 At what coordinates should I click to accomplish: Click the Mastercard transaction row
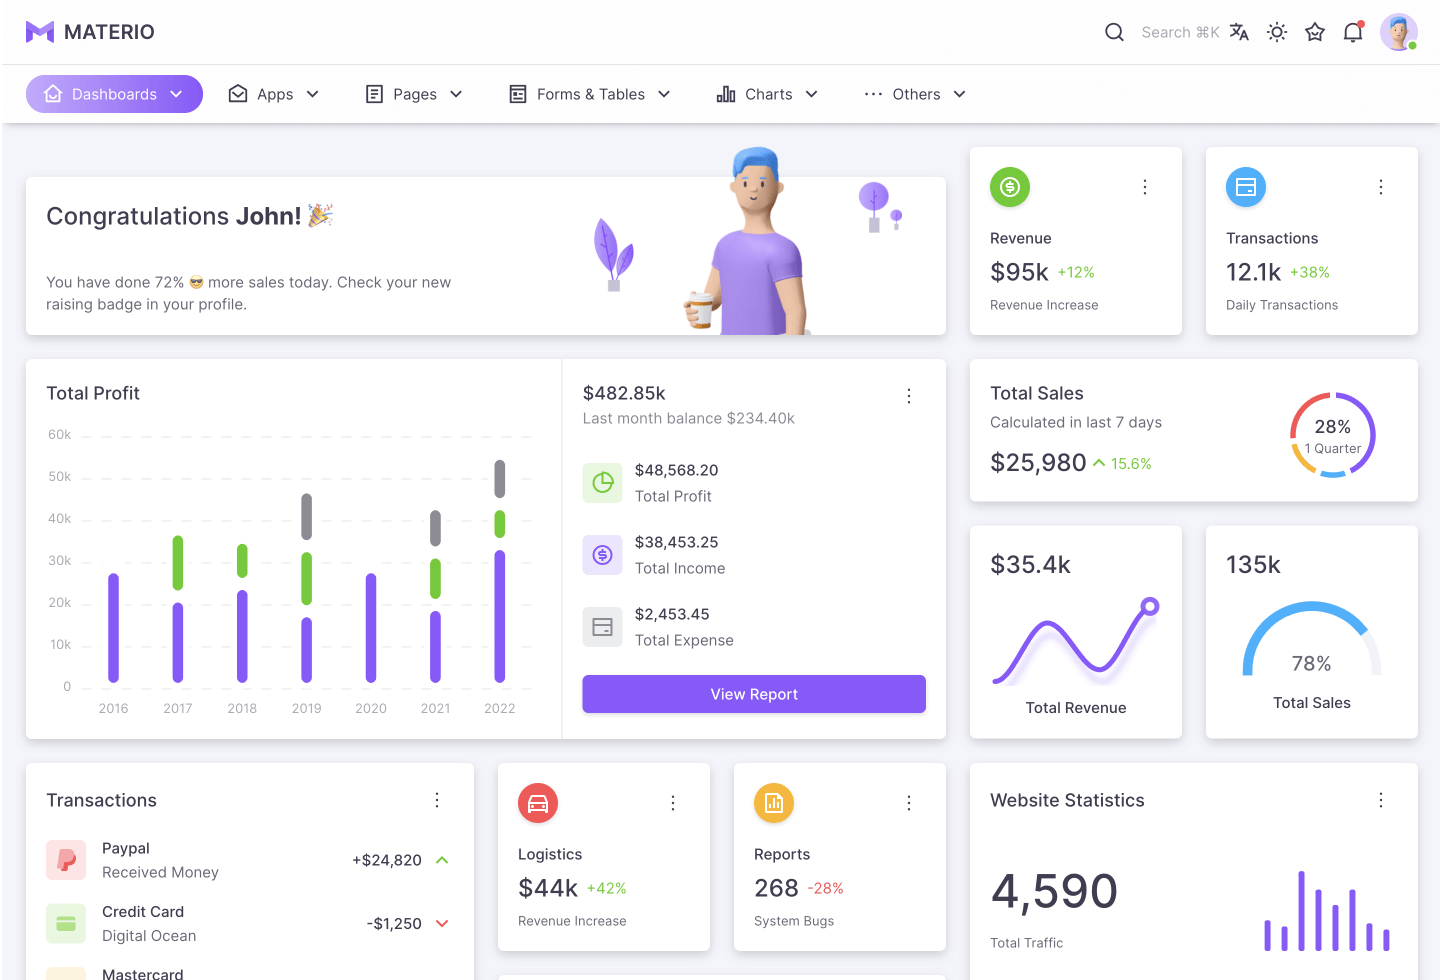[x=250, y=973]
